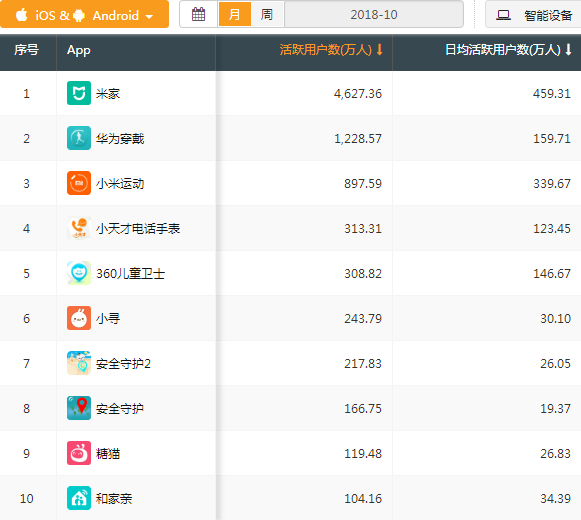
Task: Click rank number 1 in the 序号 column
Action: (x=26, y=93)
